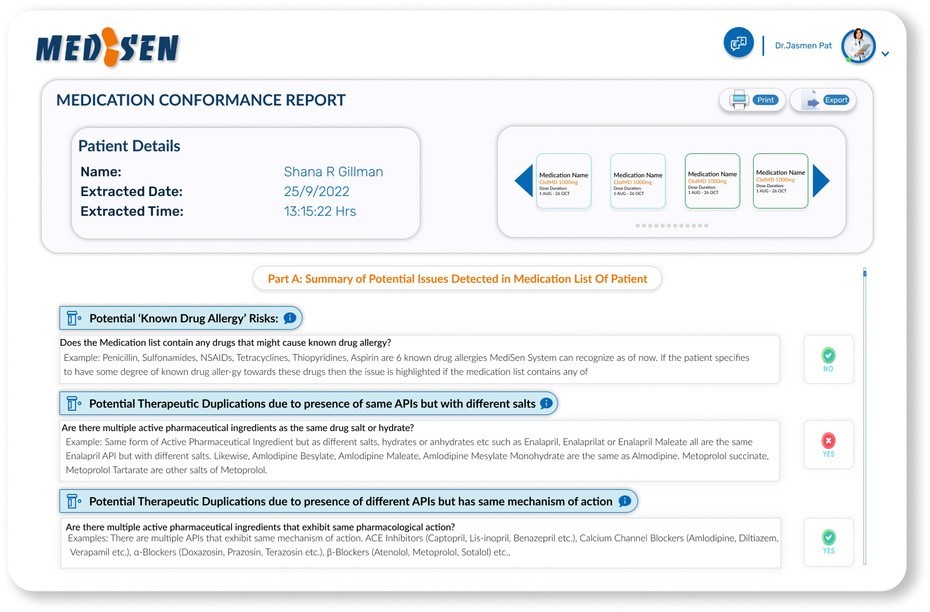This screenshot has width=930, height=612.
Task: Expand the user account dropdown chevron
Action: tap(885, 54)
